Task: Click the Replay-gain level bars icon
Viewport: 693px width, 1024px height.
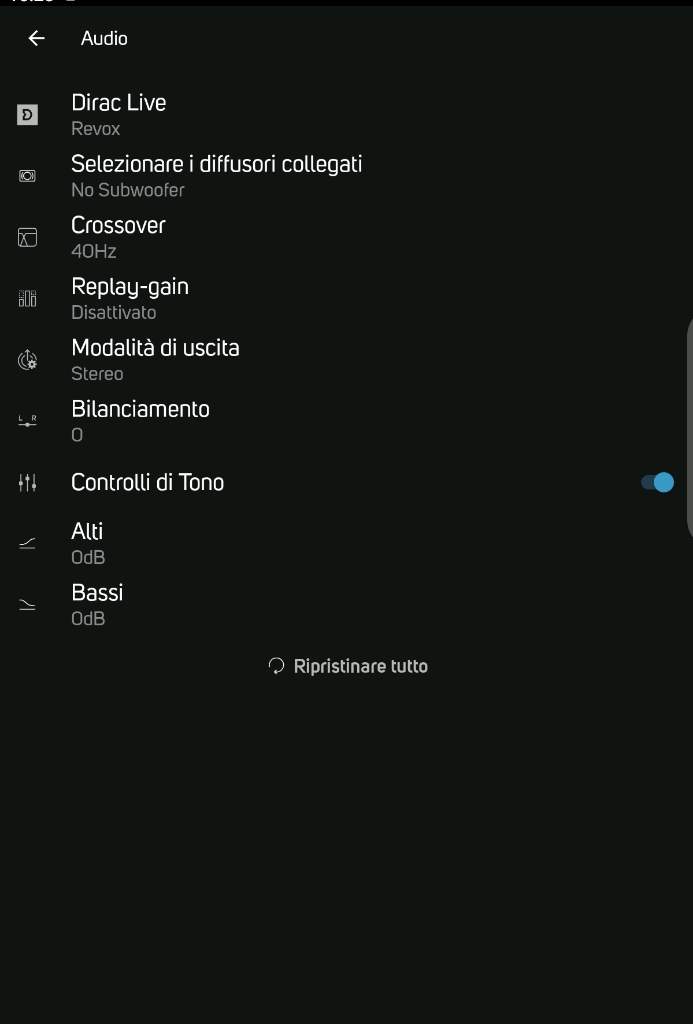Action: click(x=27, y=298)
